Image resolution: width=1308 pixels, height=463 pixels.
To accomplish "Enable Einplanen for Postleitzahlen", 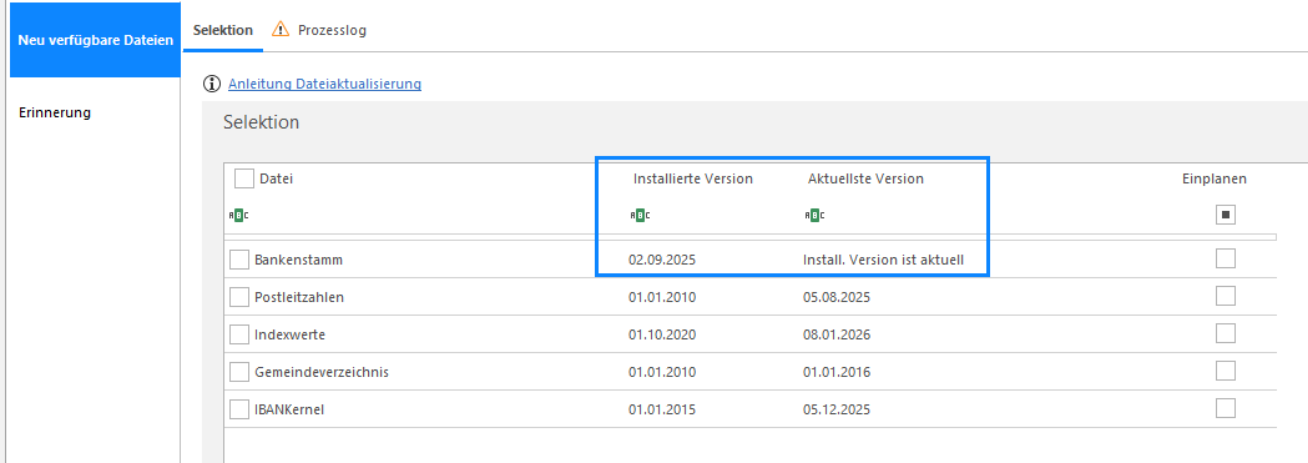I will pos(1226,296).
